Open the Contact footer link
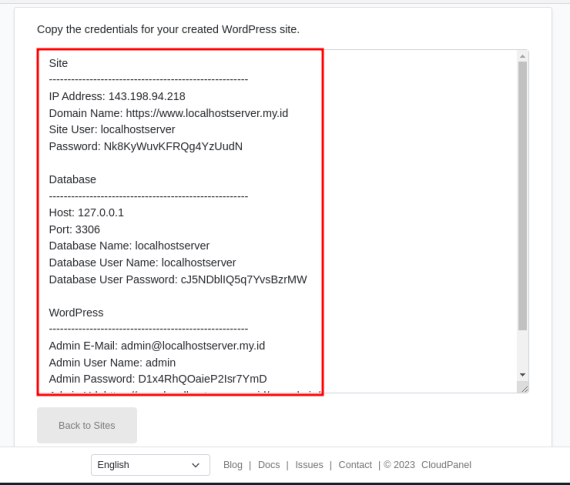Viewport: 570px width, 485px height. click(355, 465)
